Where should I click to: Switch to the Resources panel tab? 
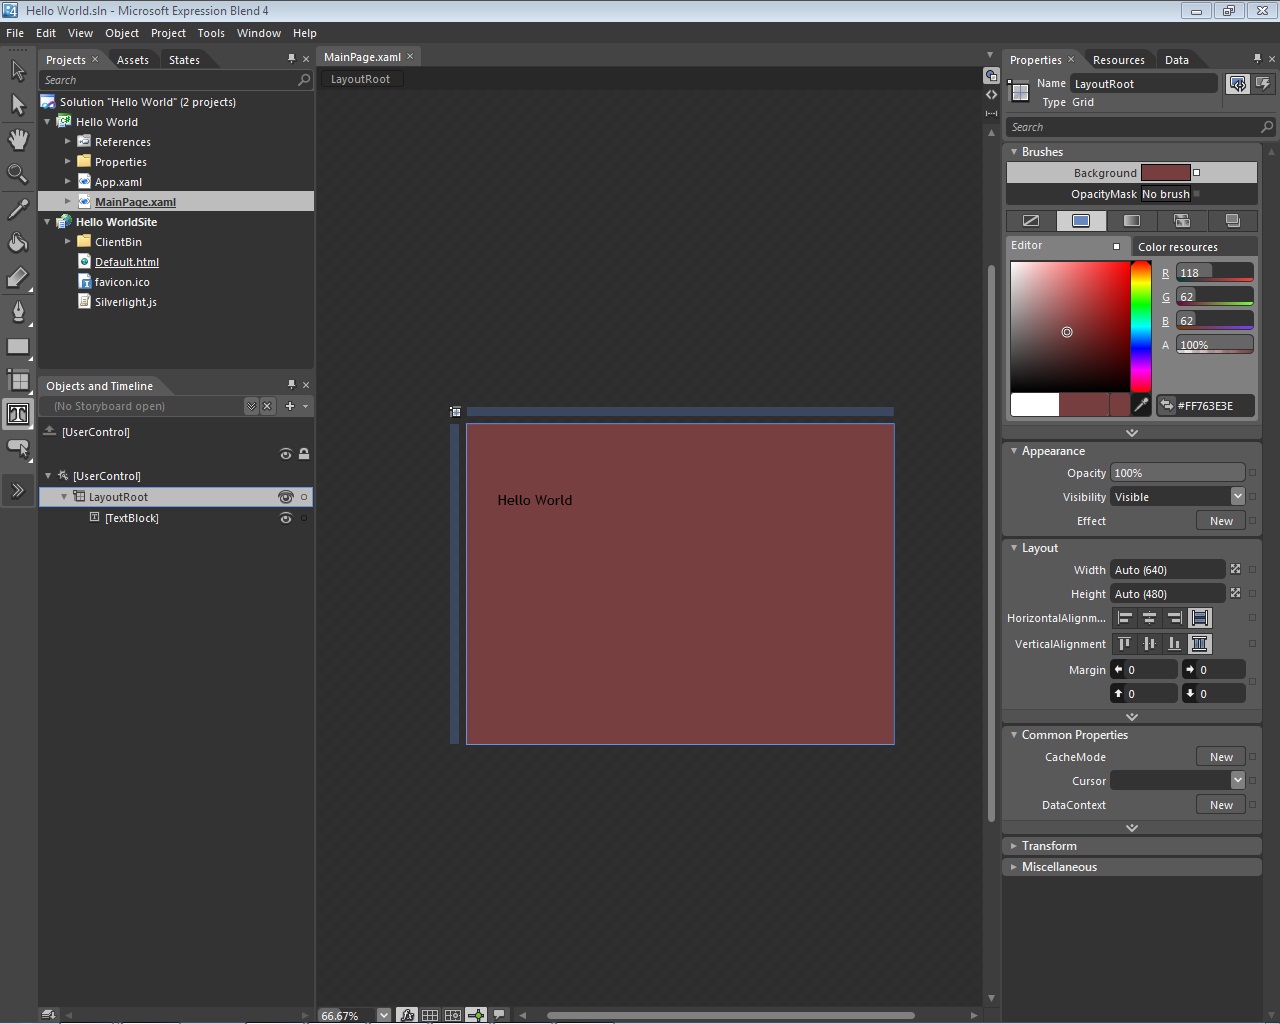click(1119, 59)
